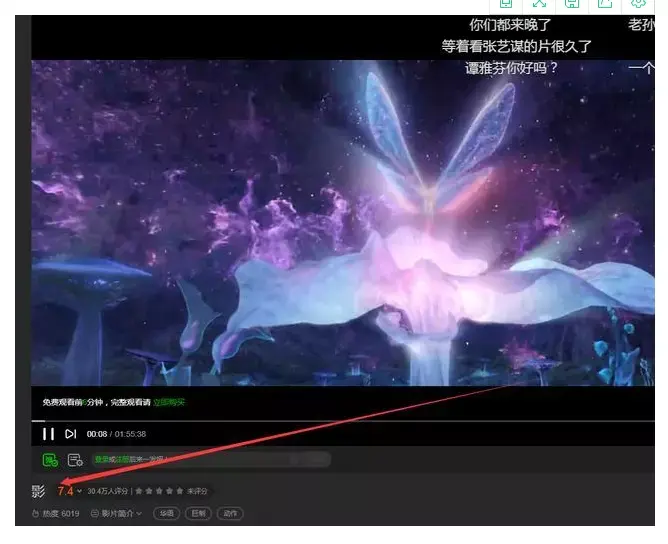Image resolution: width=668 pixels, height=544 pixels.
Task: Click the danmaku comment input field
Action: 211,459
